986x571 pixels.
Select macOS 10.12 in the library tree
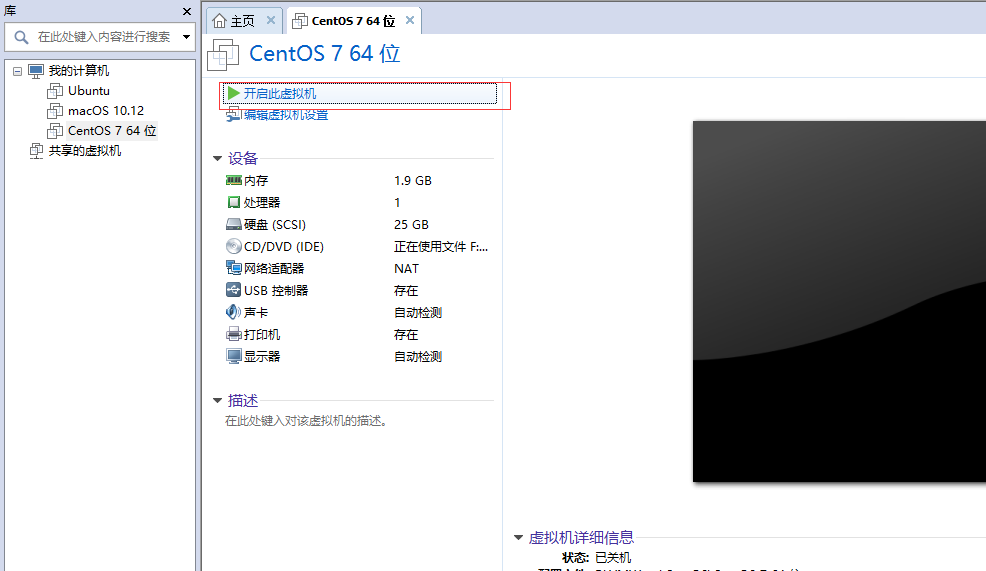click(x=106, y=111)
